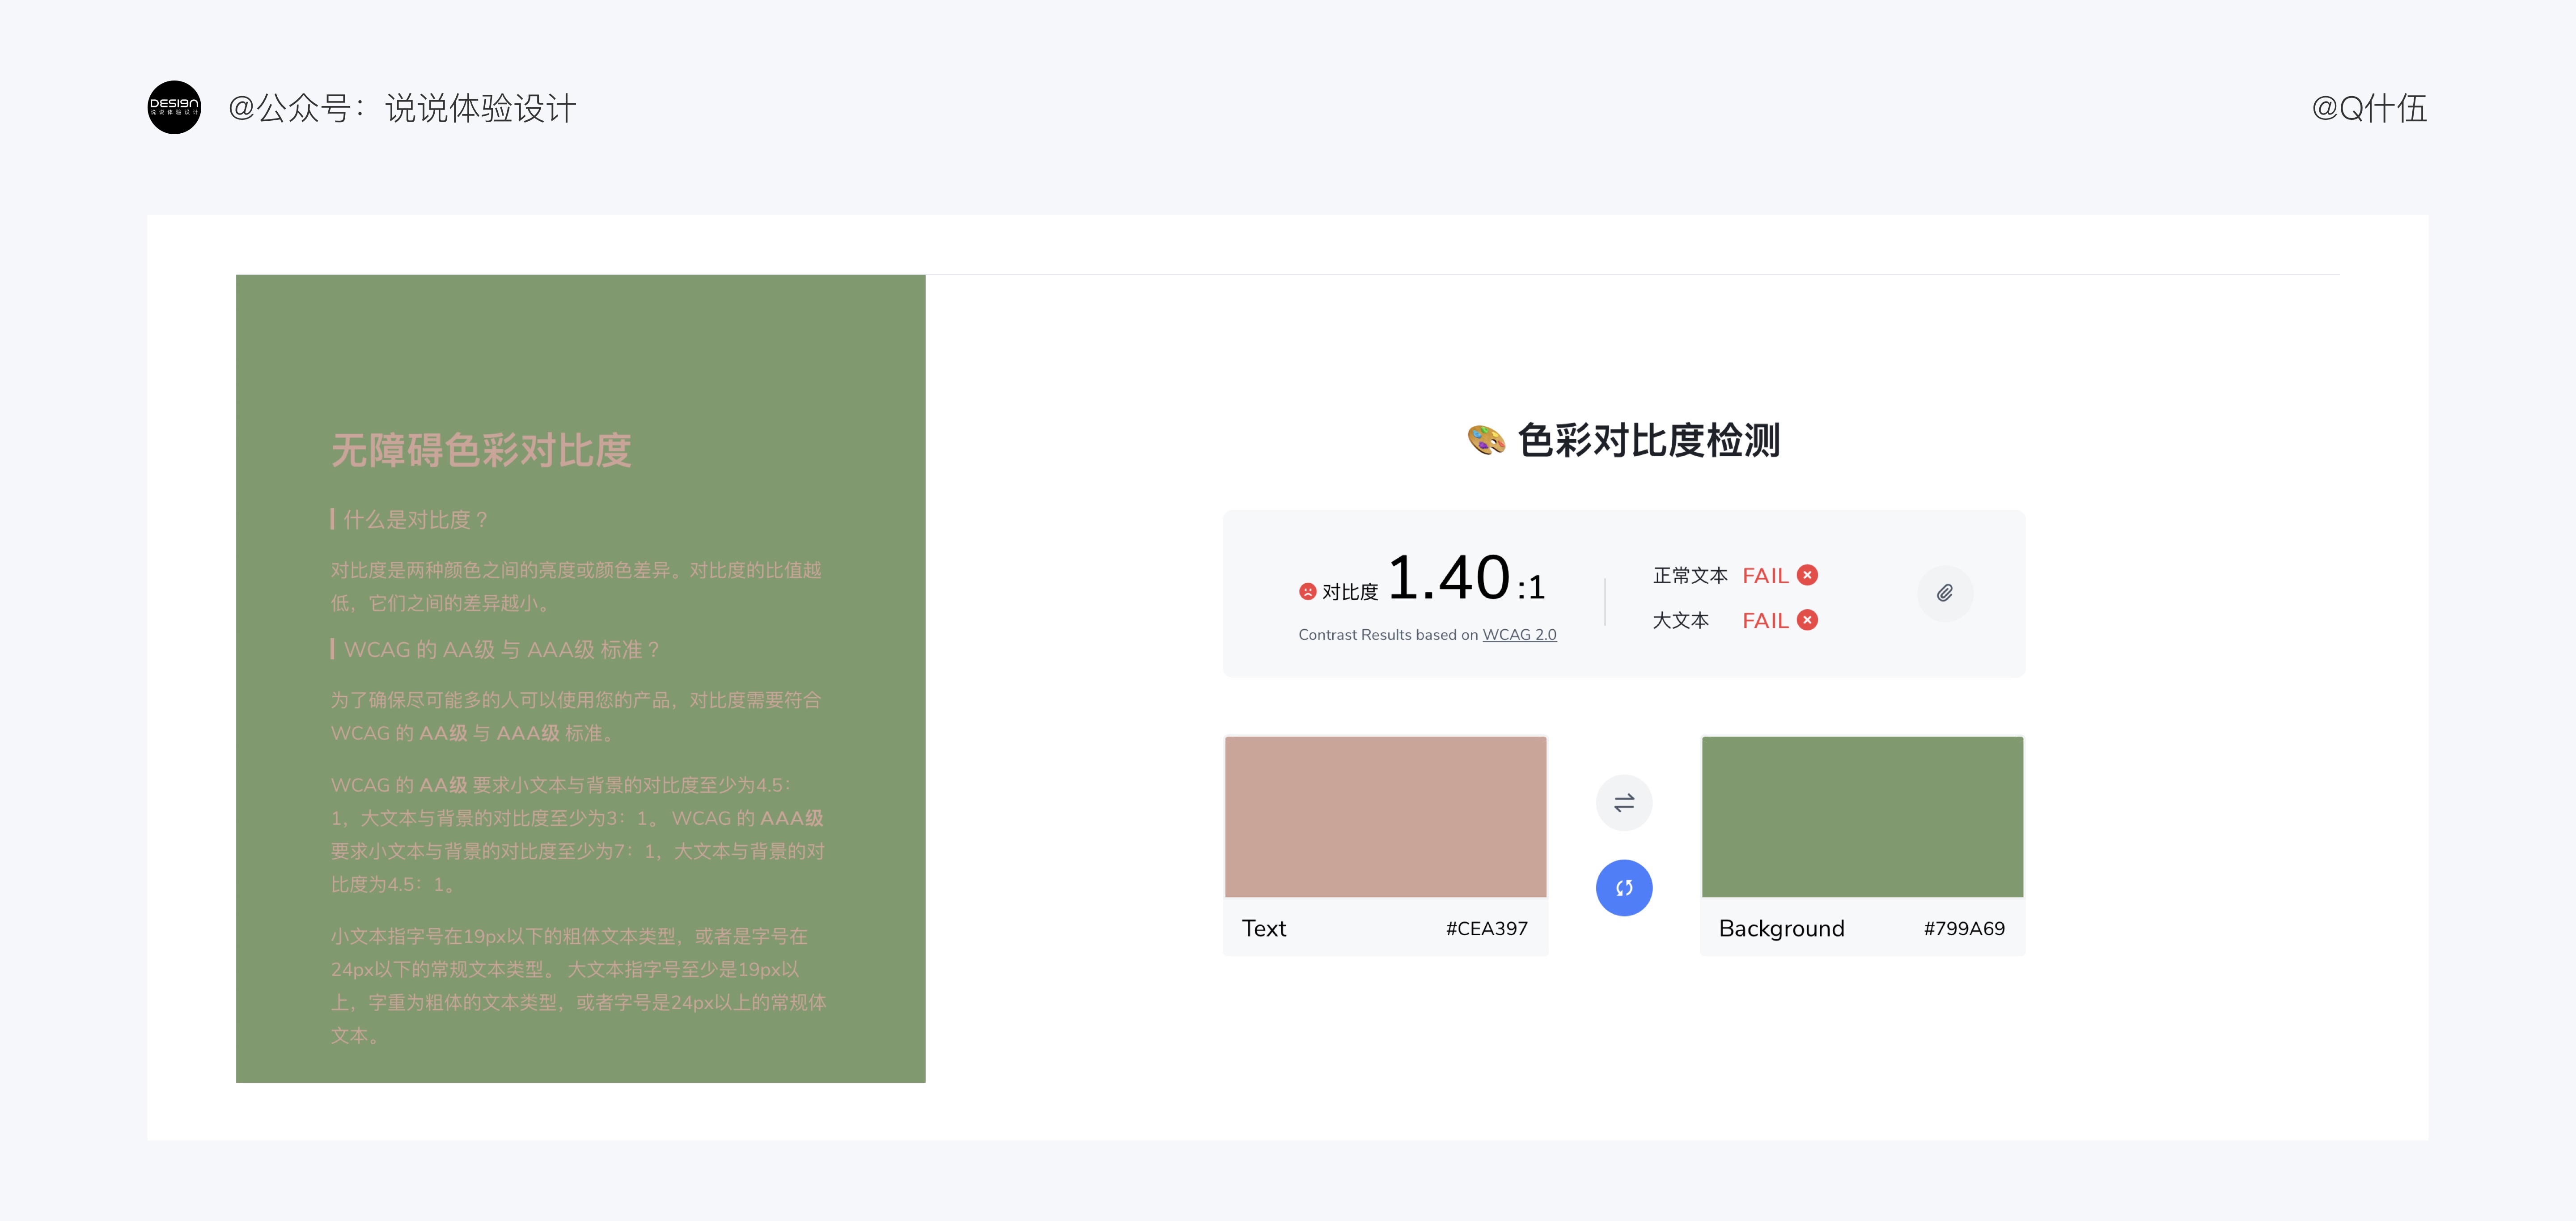
Task: Click the 无障碍色彩对比度 preview title
Action: pyautogui.click(x=481, y=450)
